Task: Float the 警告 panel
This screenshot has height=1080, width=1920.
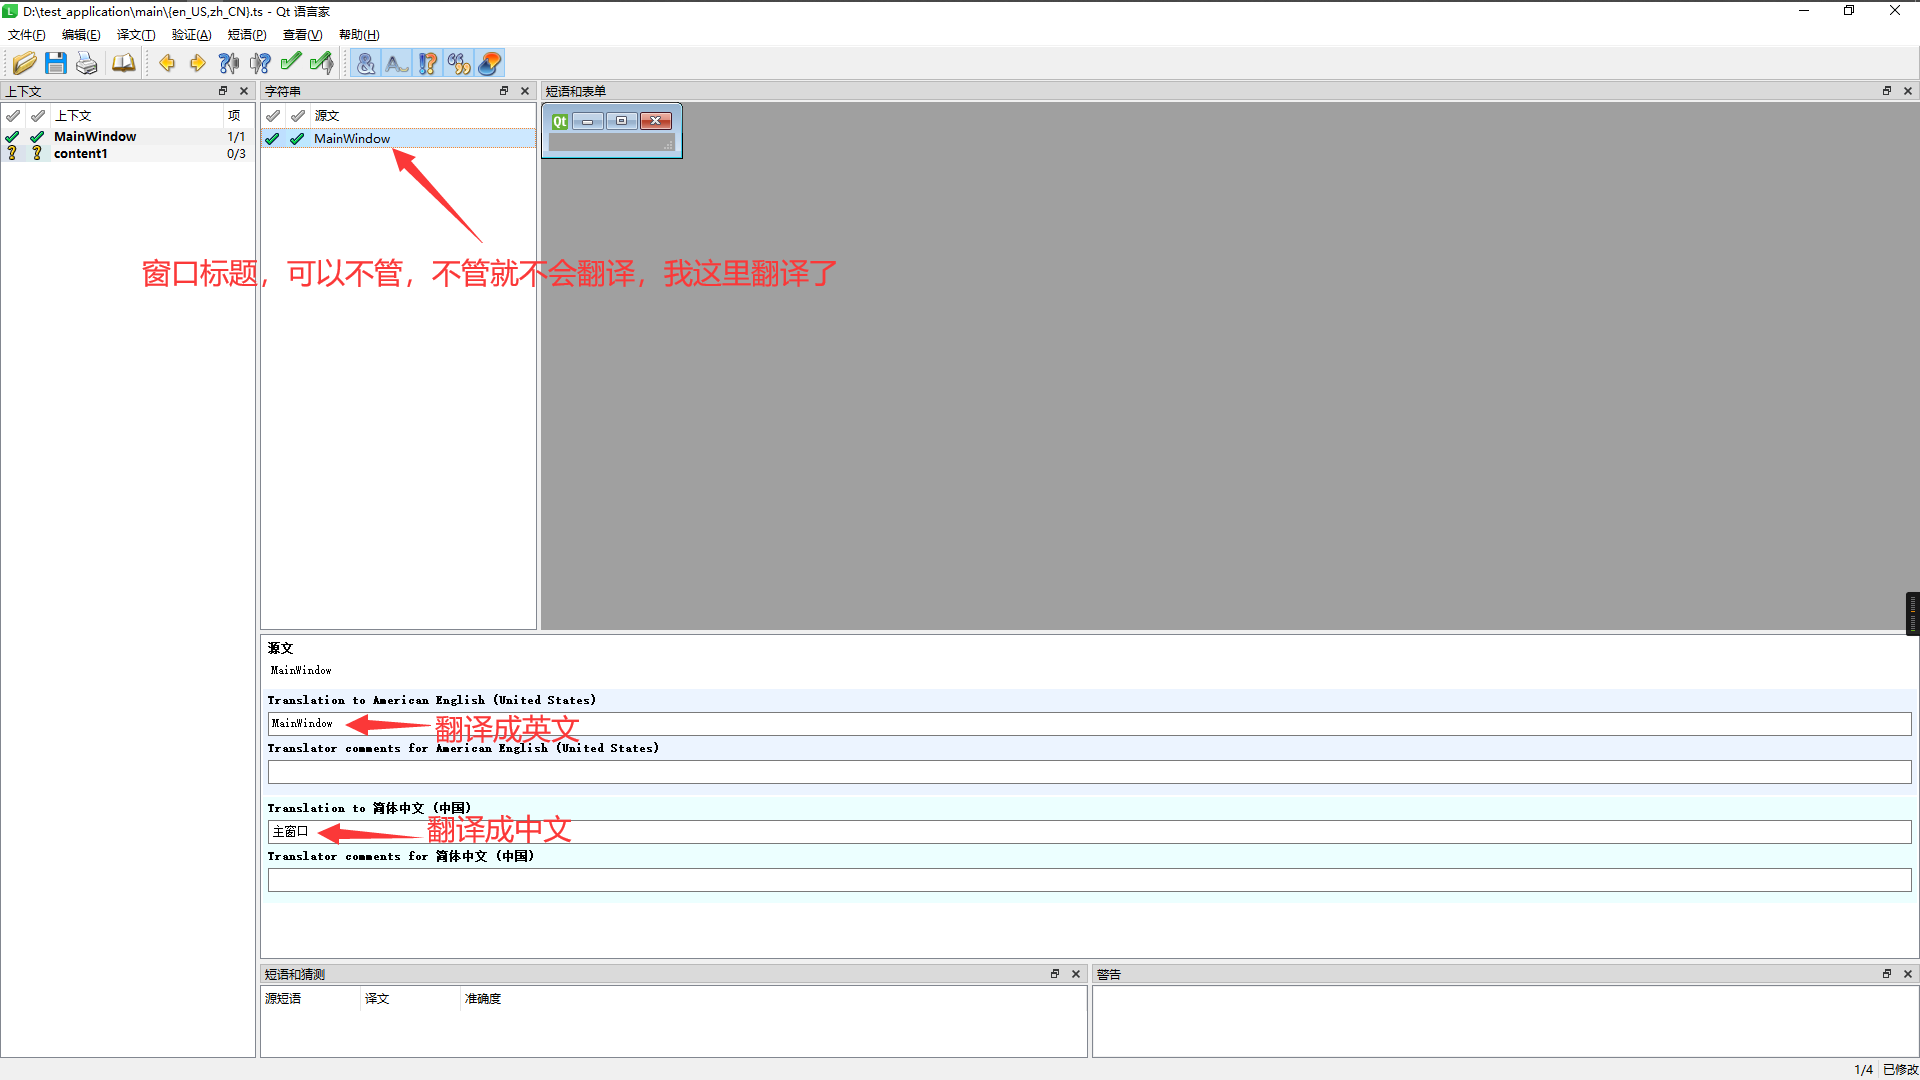Action: (1887, 974)
